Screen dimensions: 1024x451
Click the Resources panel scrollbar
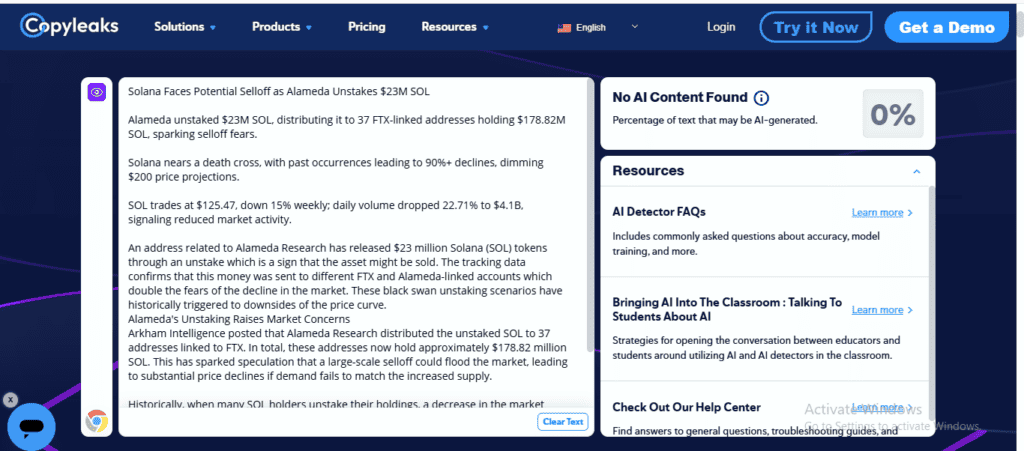pyautogui.click(x=931, y=303)
